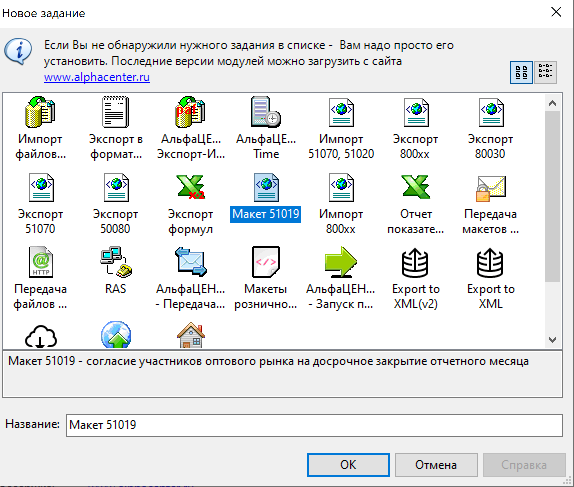Click the scroll up arrow of task list
Viewport: 574px width, 487px height.
point(552,103)
